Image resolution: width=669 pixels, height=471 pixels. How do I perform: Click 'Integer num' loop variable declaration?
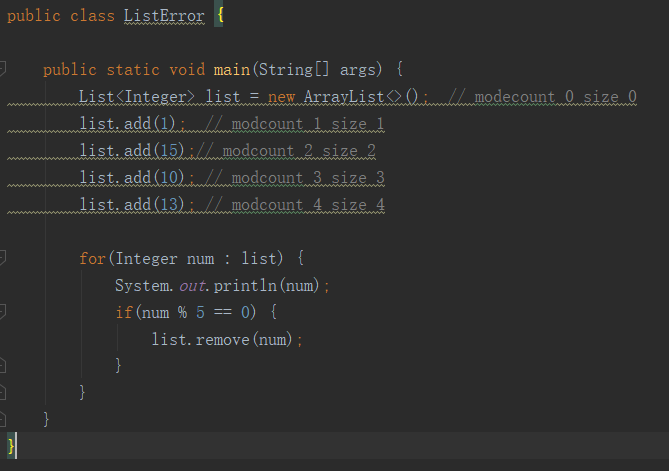165,259
